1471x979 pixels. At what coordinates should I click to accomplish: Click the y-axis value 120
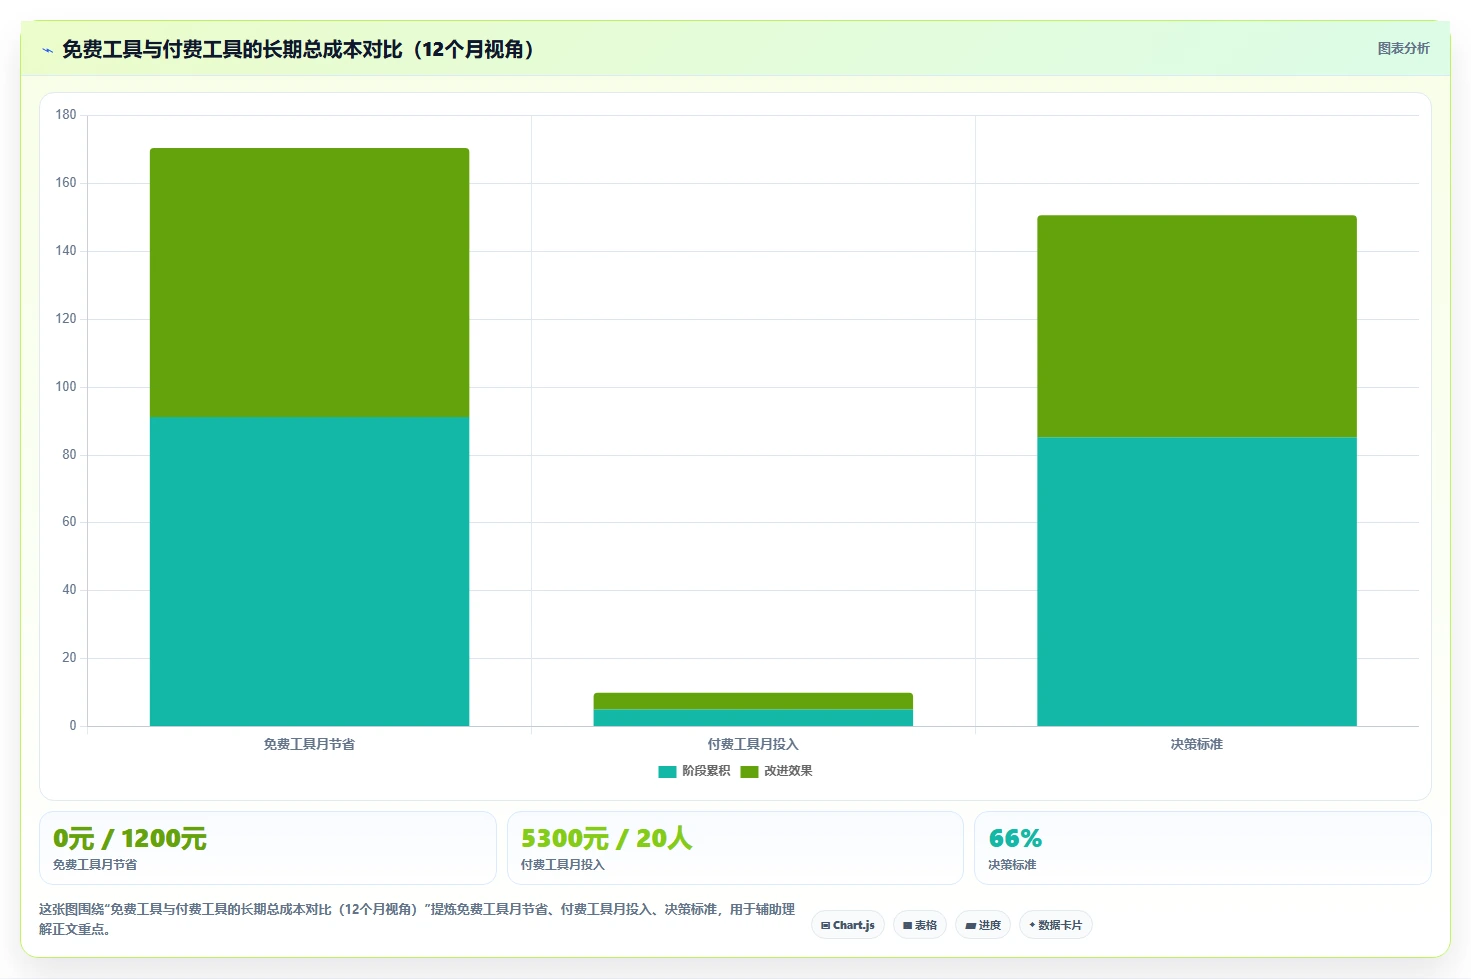tap(66, 319)
